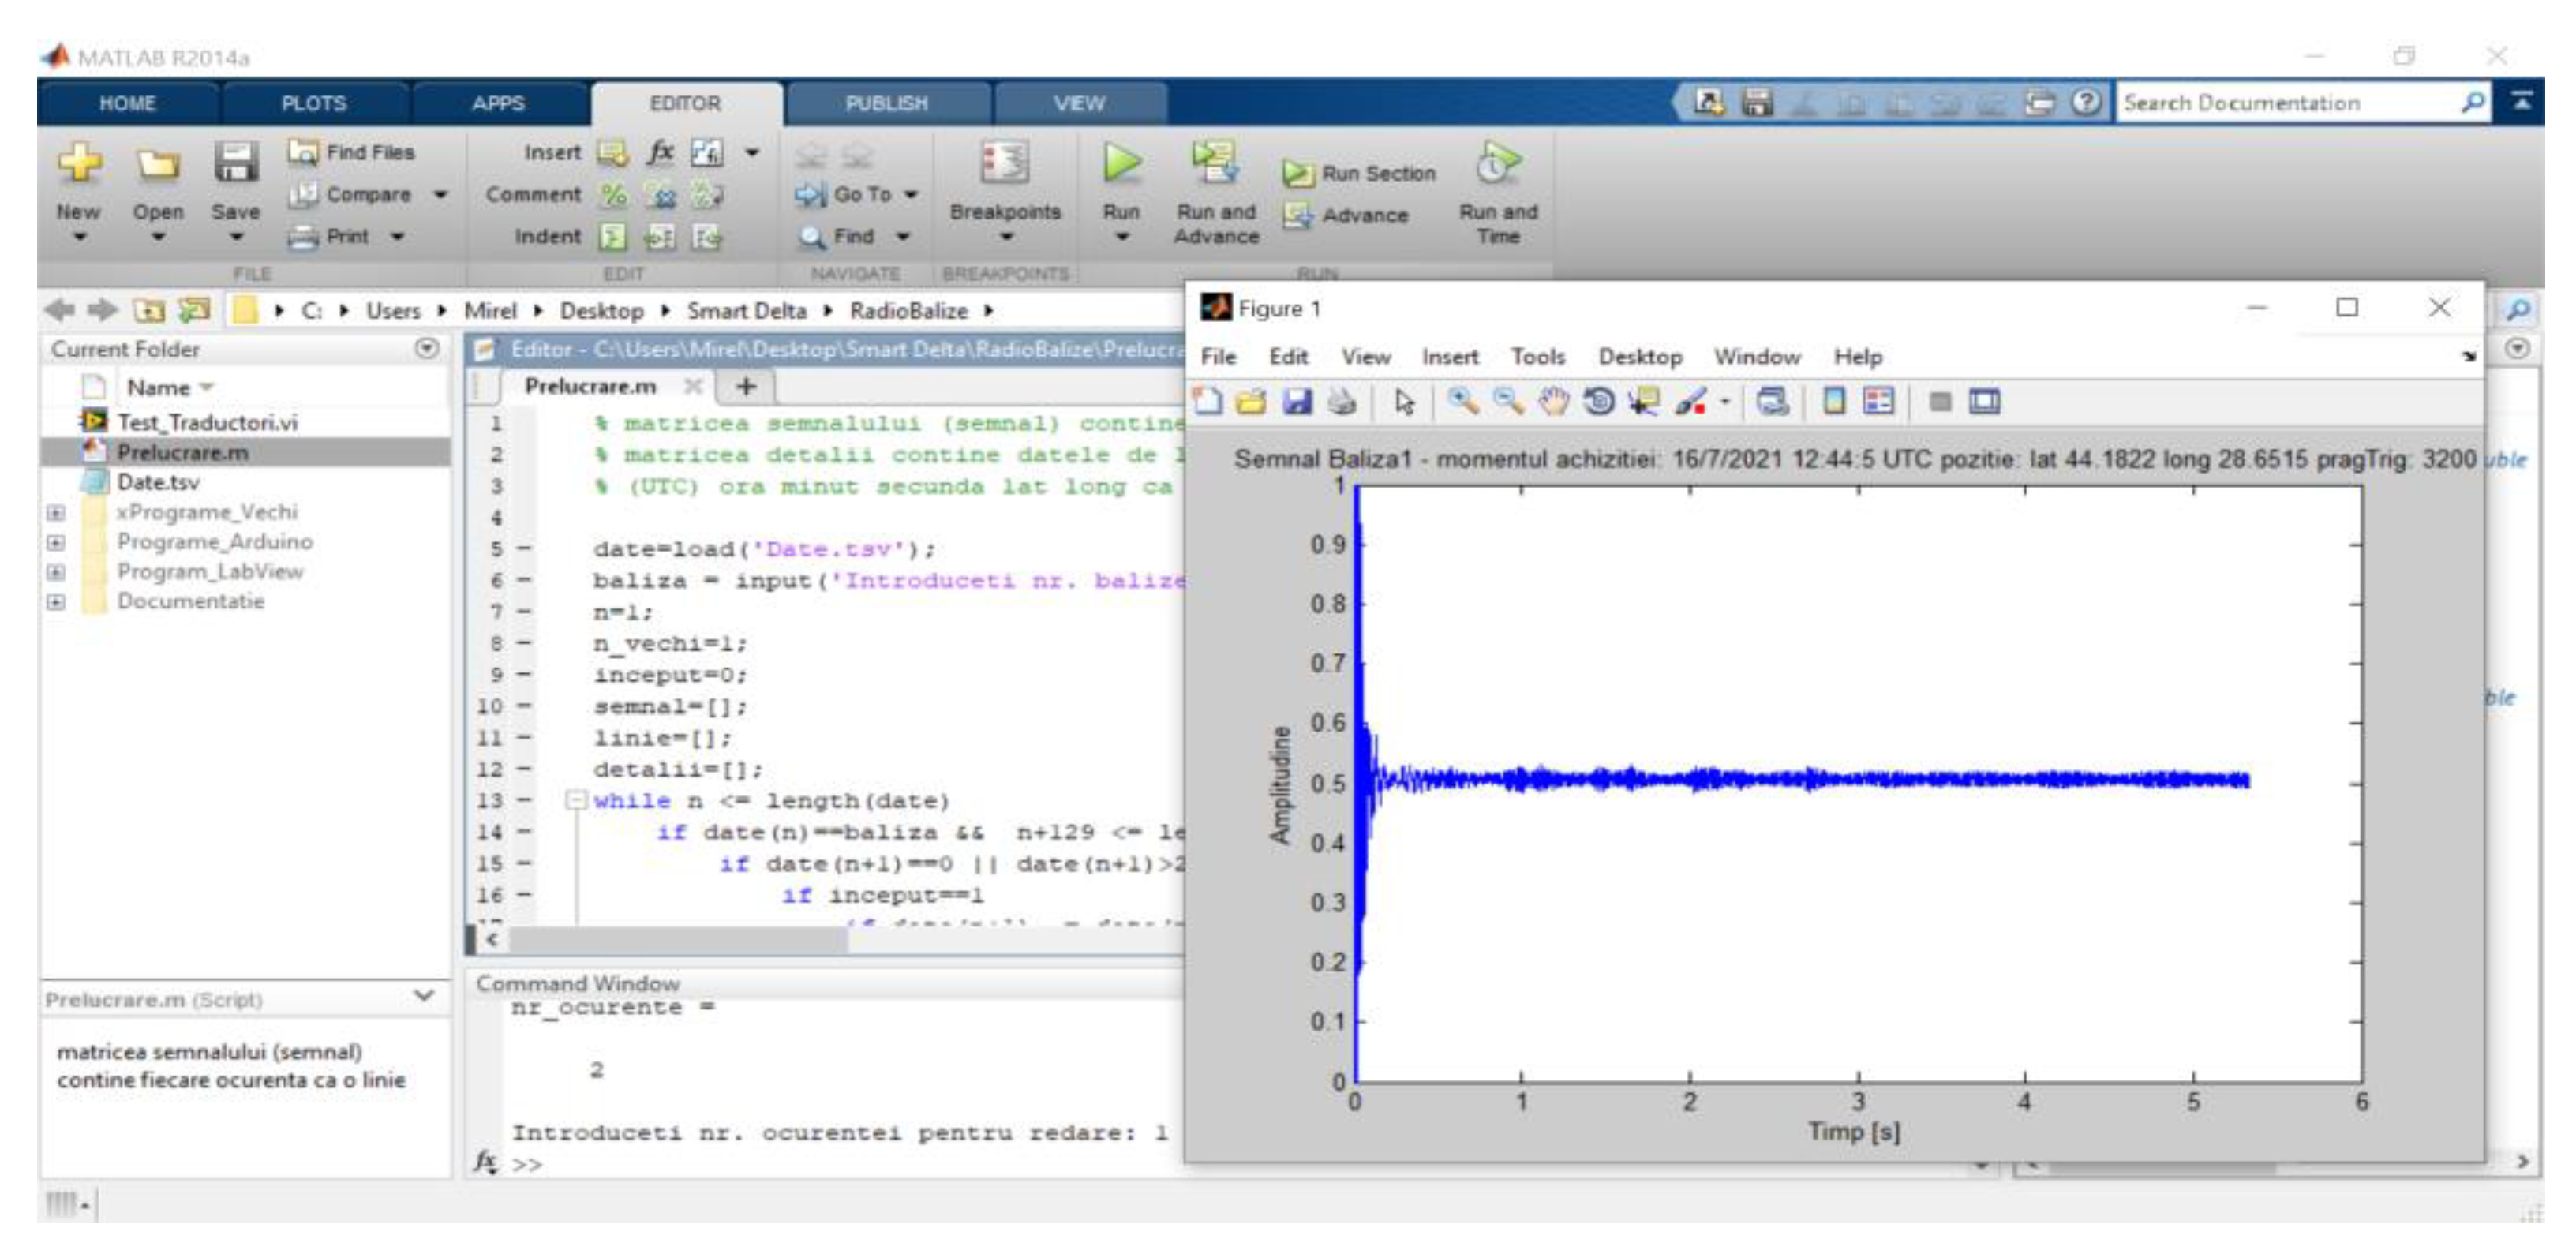Click the Insert Legend icon
The width and height of the screenshot is (2576, 1254).
pos(1878,402)
